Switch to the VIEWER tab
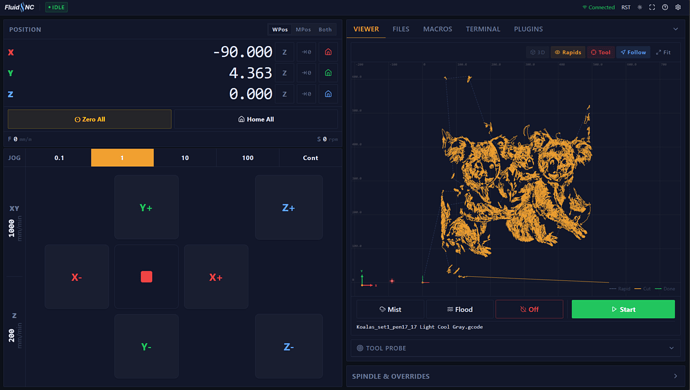 click(366, 29)
